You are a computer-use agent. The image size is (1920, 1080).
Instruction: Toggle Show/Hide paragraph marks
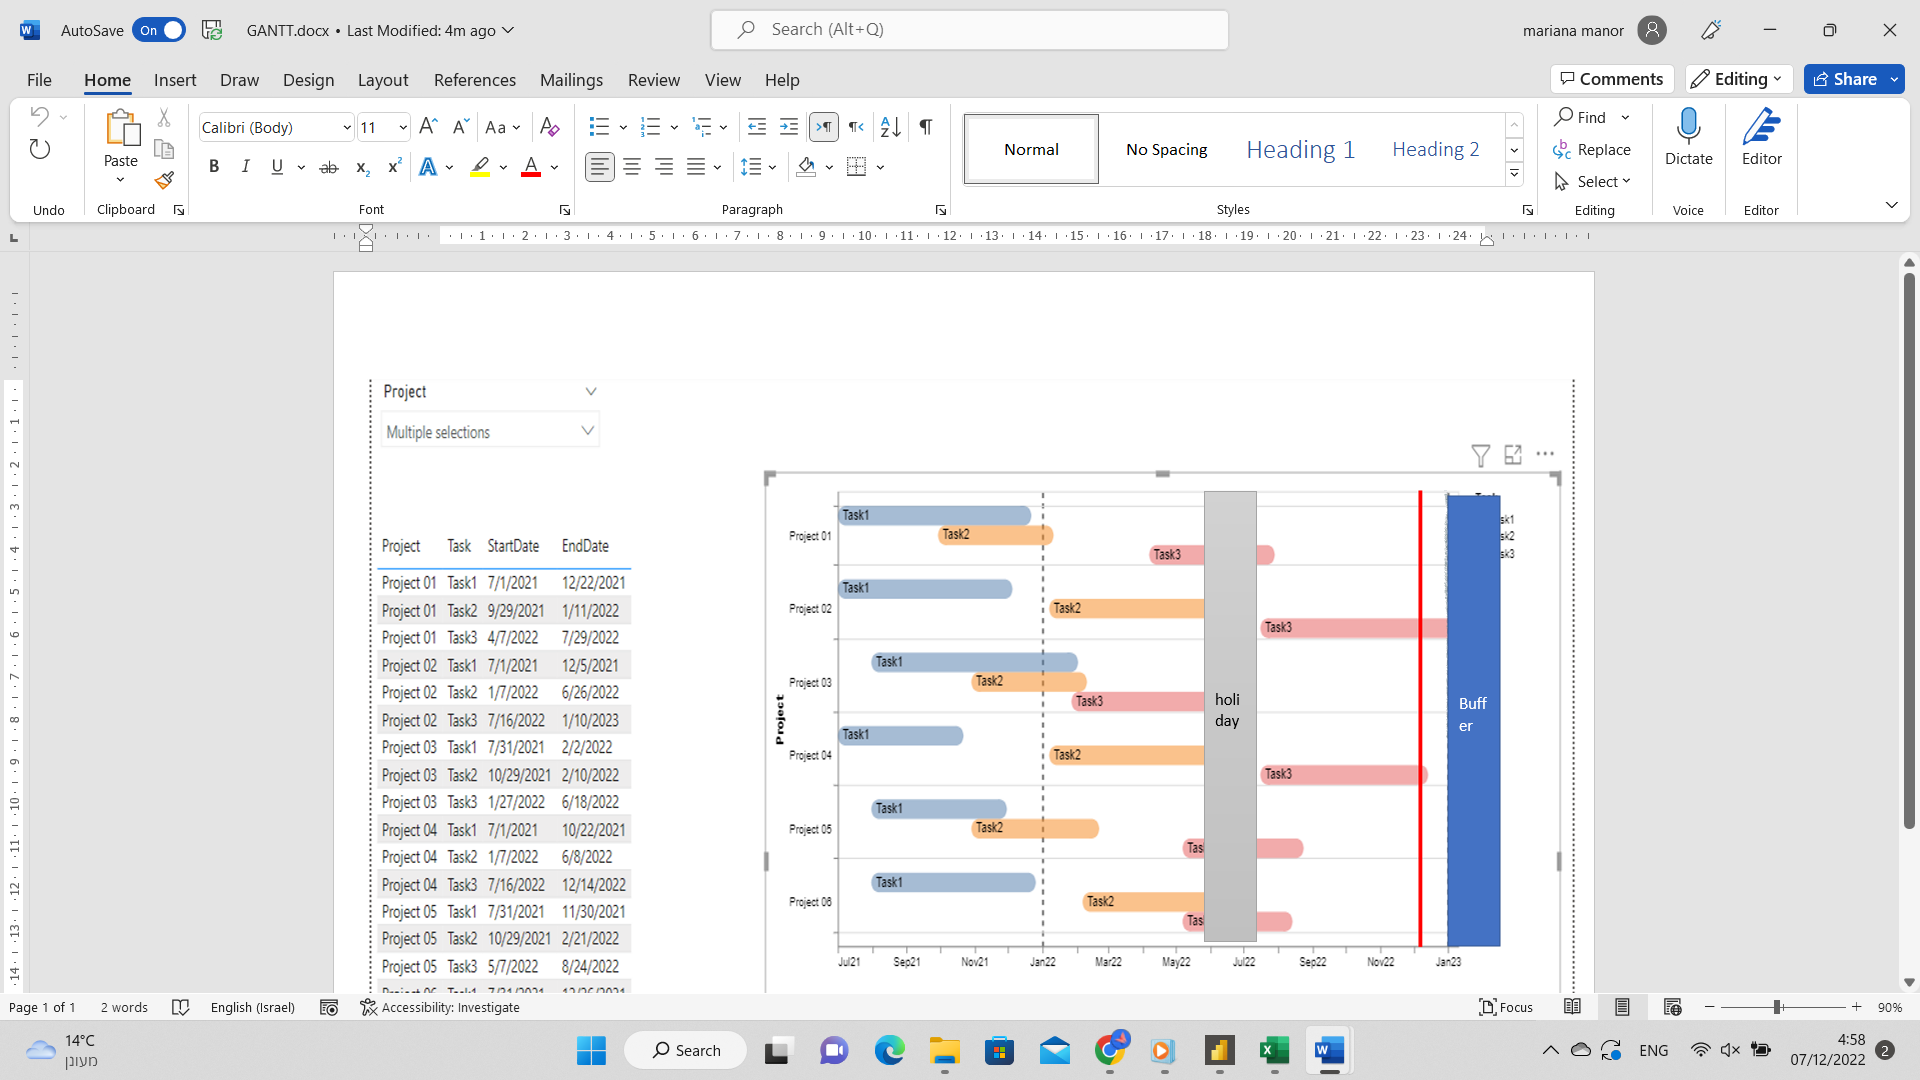(x=925, y=127)
